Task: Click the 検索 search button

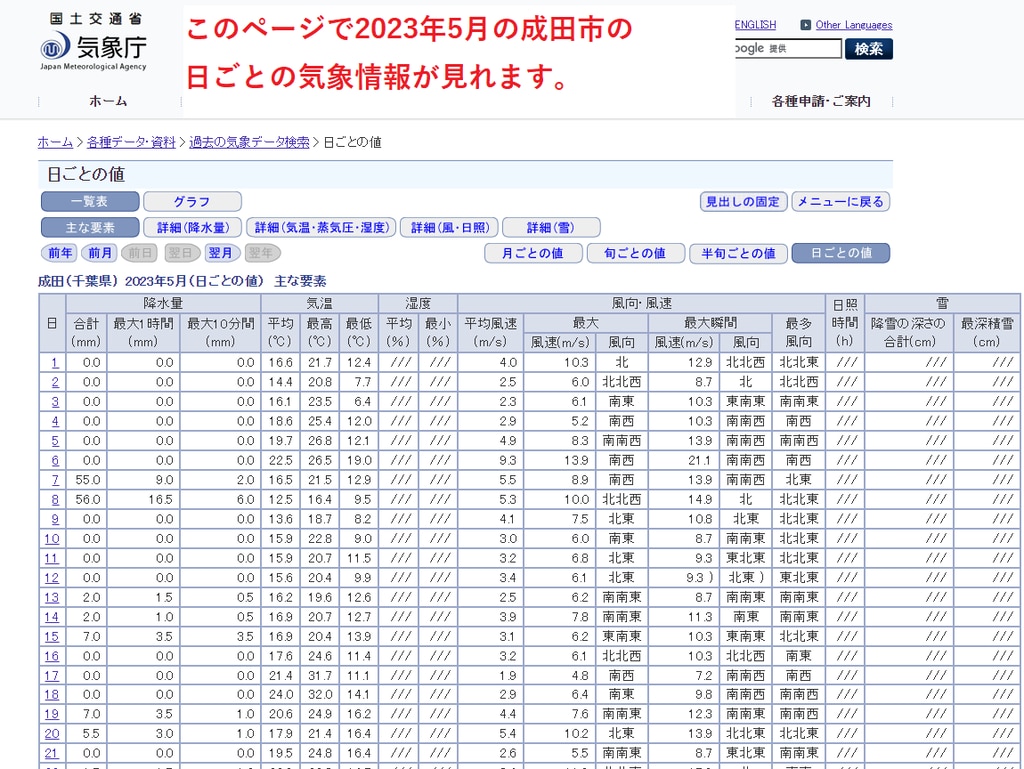Action: click(x=869, y=49)
